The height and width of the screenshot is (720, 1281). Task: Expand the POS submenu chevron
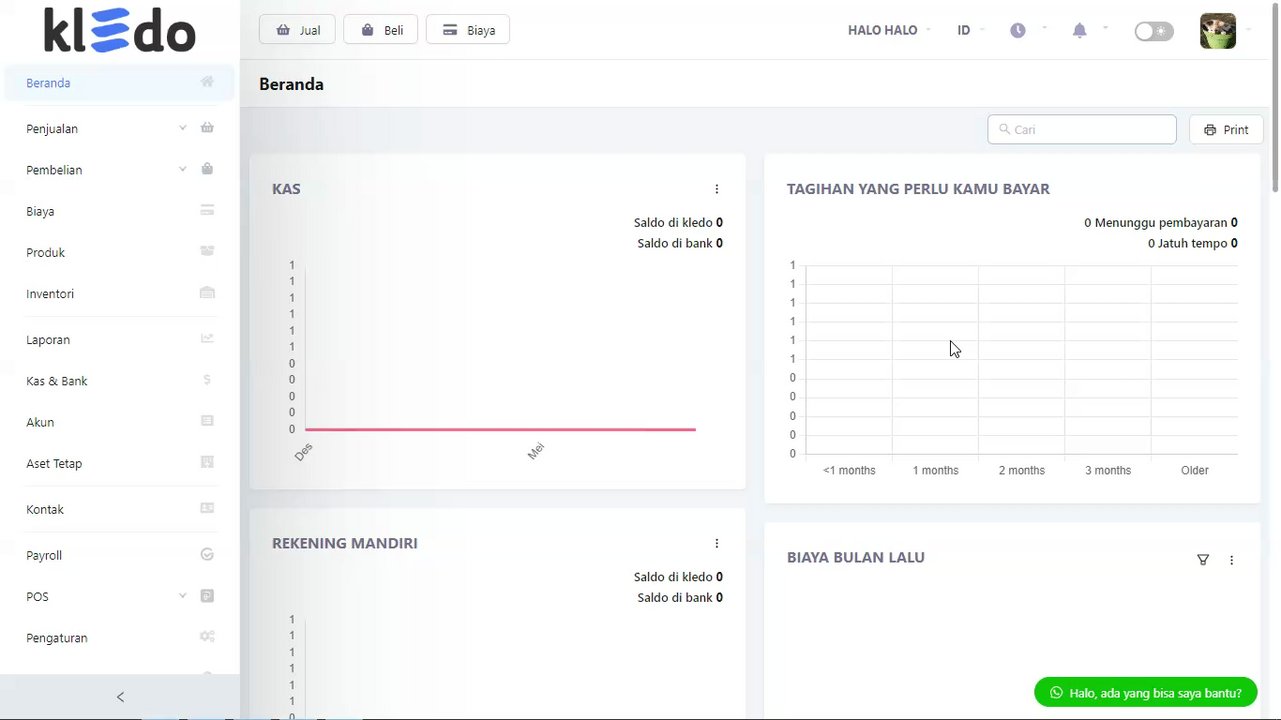pyautogui.click(x=183, y=596)
